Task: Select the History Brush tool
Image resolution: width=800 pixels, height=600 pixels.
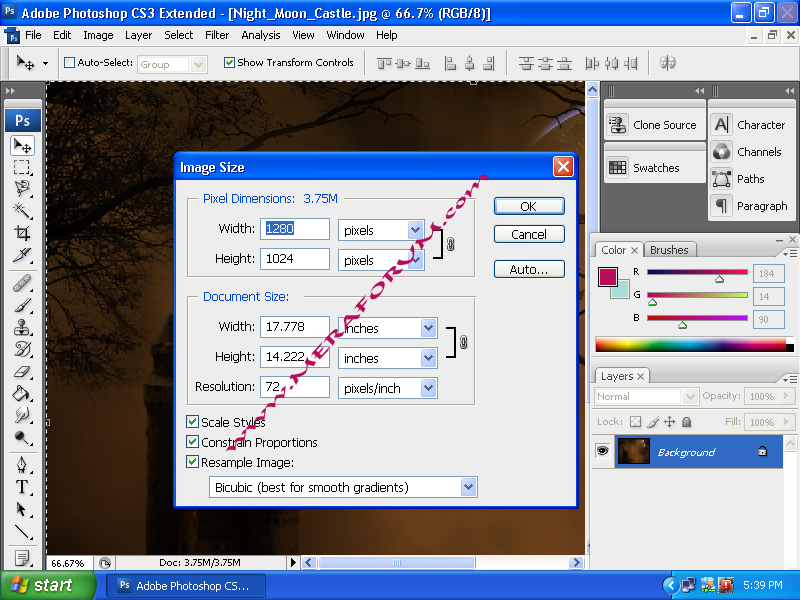Action: click(x=22, y=349)
